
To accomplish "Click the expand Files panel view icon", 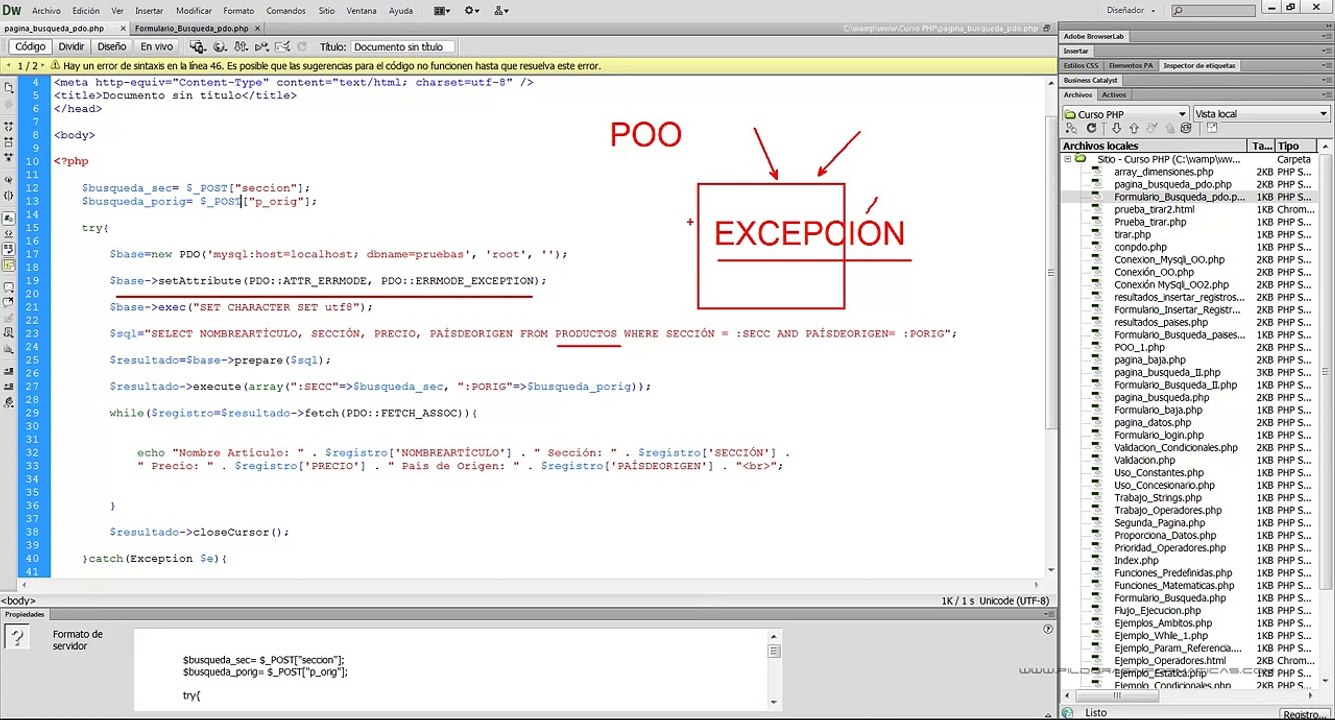I will [x=1211, y=128].
